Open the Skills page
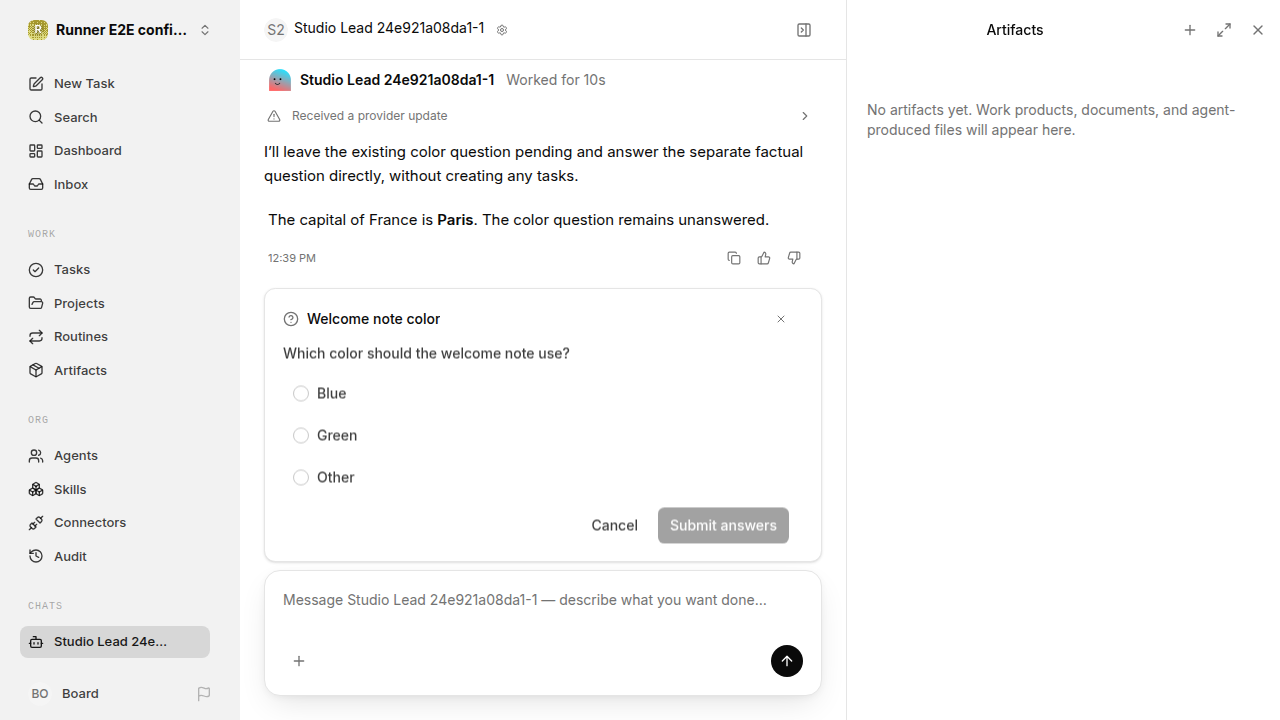Screen dimensions: 1280x720 click(x=115, y=489)
